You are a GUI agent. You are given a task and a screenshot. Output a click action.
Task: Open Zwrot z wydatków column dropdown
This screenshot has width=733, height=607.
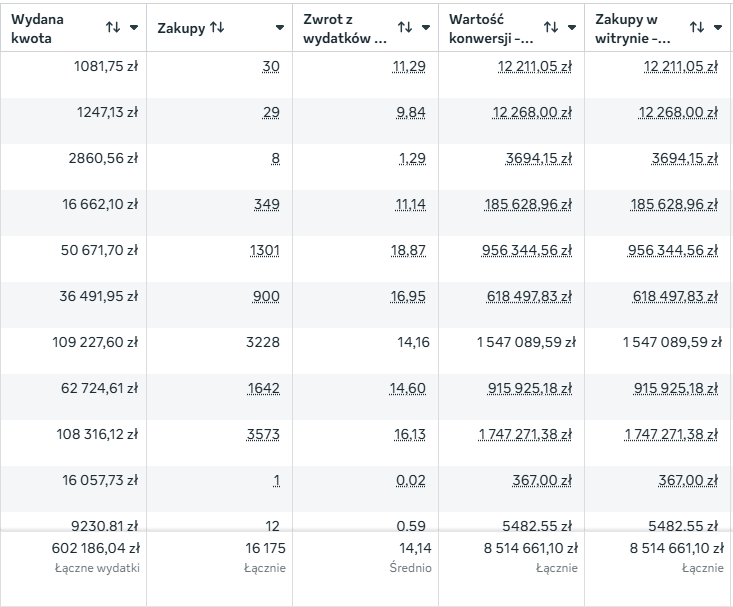(426, 28)
